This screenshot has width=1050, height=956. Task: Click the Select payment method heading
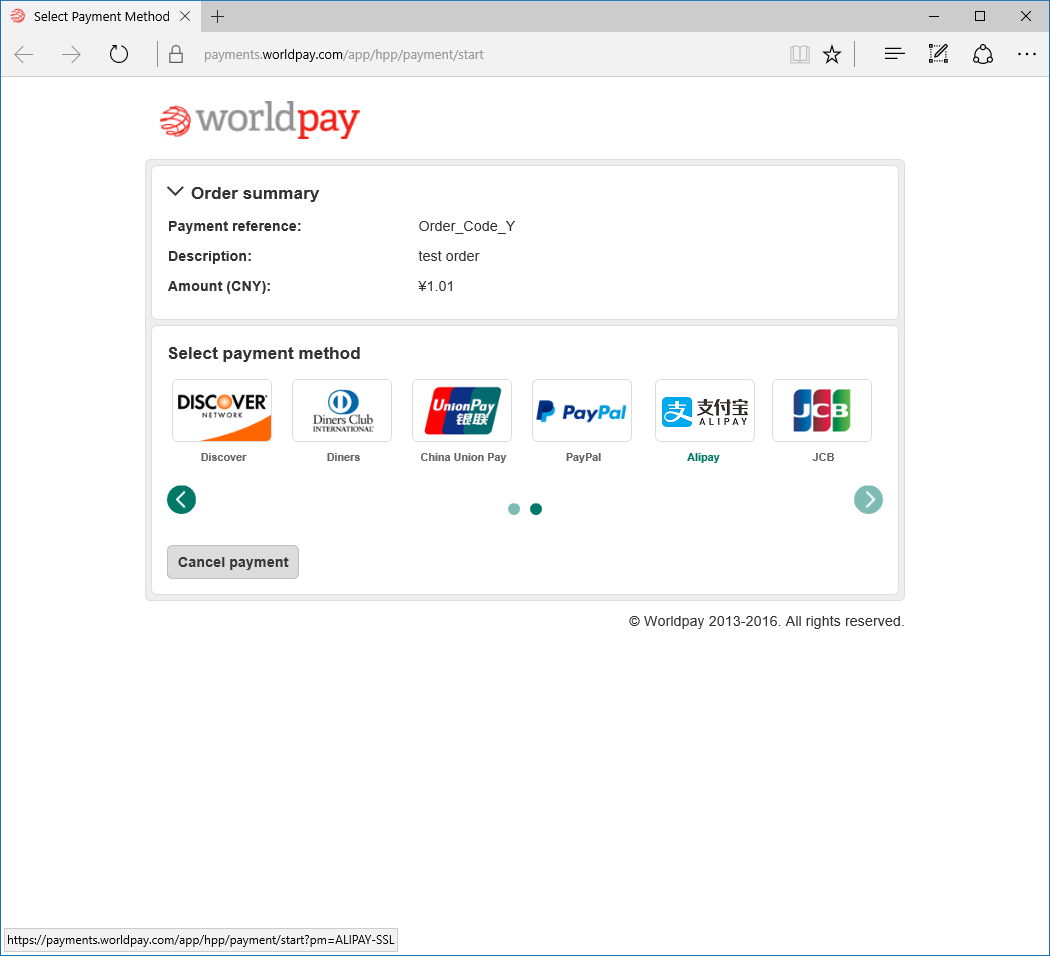point(264,353)
